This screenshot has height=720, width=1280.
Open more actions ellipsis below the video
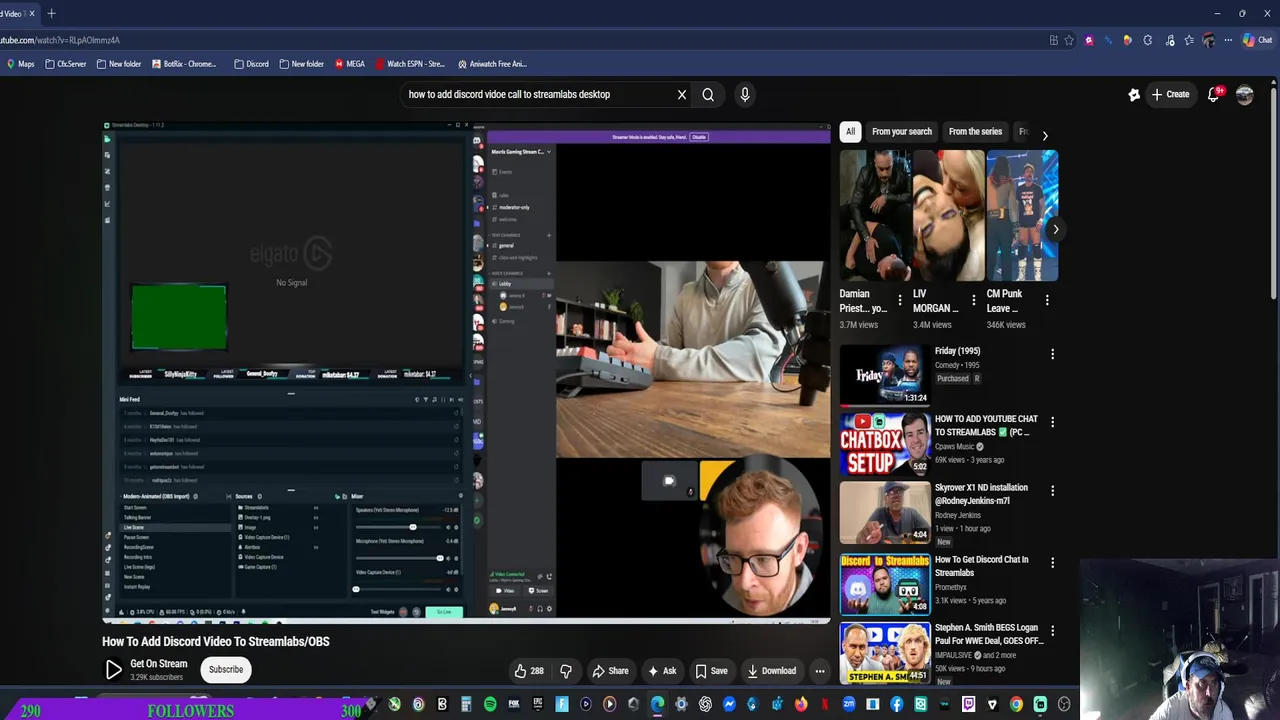point(820,671)
